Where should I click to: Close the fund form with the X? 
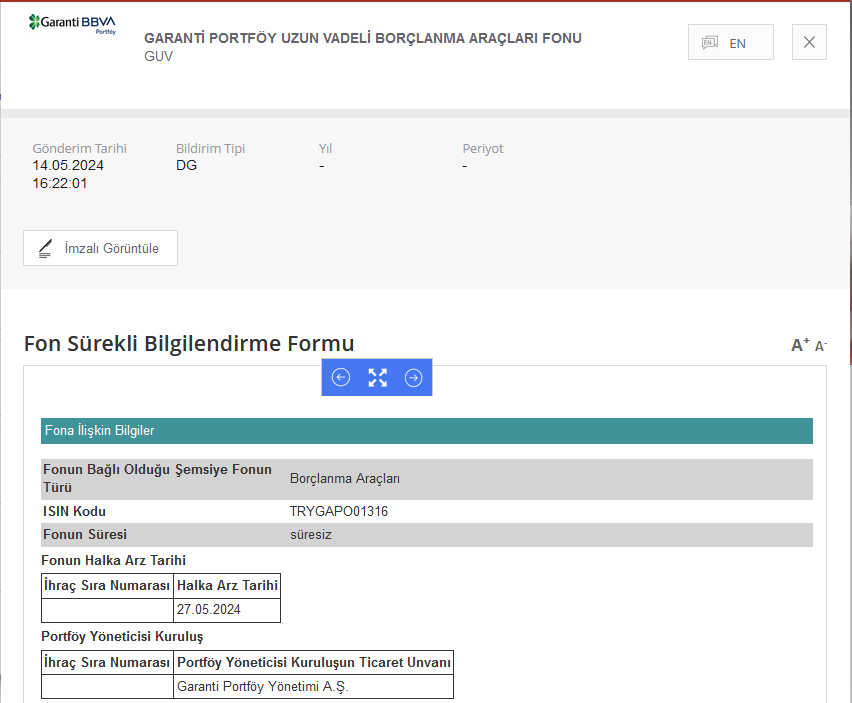click(x=809, y=42)
